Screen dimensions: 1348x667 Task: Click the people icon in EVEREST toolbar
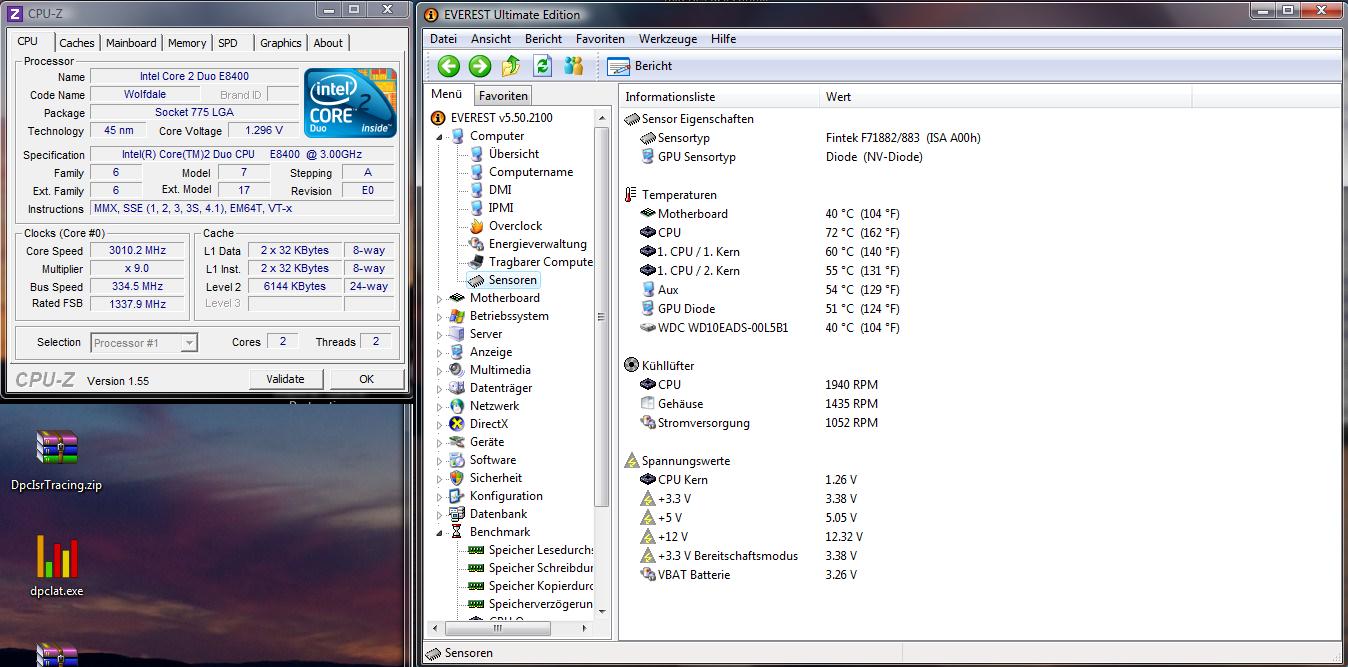573,66
